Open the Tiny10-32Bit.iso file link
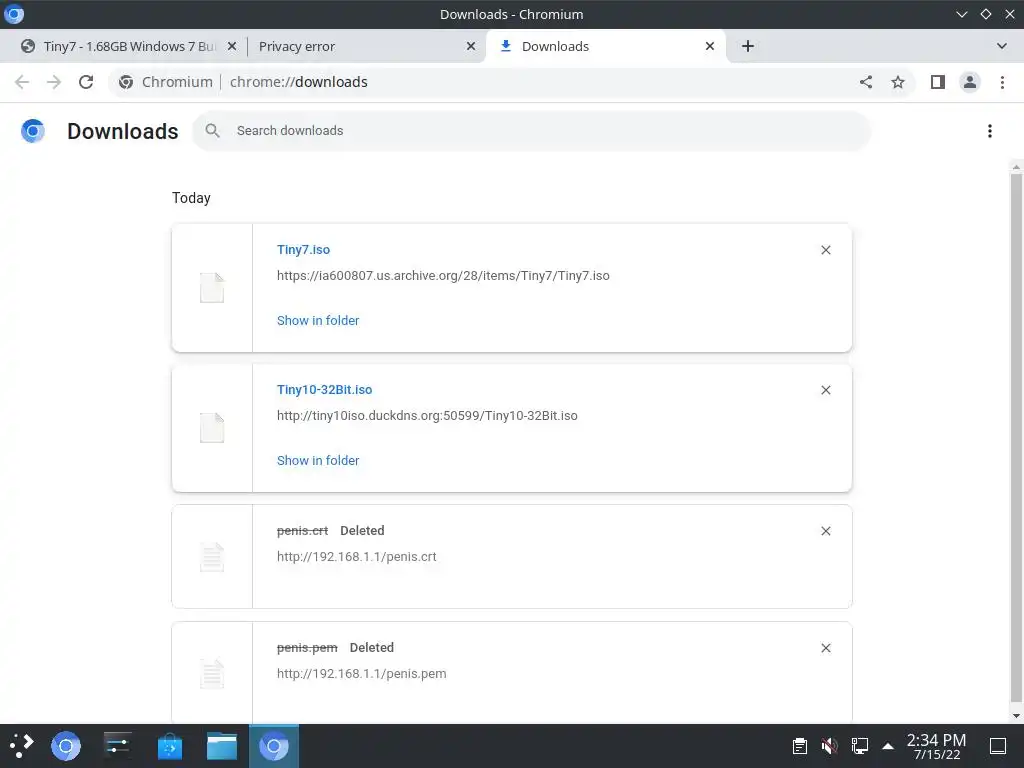 tap(325, 389)
